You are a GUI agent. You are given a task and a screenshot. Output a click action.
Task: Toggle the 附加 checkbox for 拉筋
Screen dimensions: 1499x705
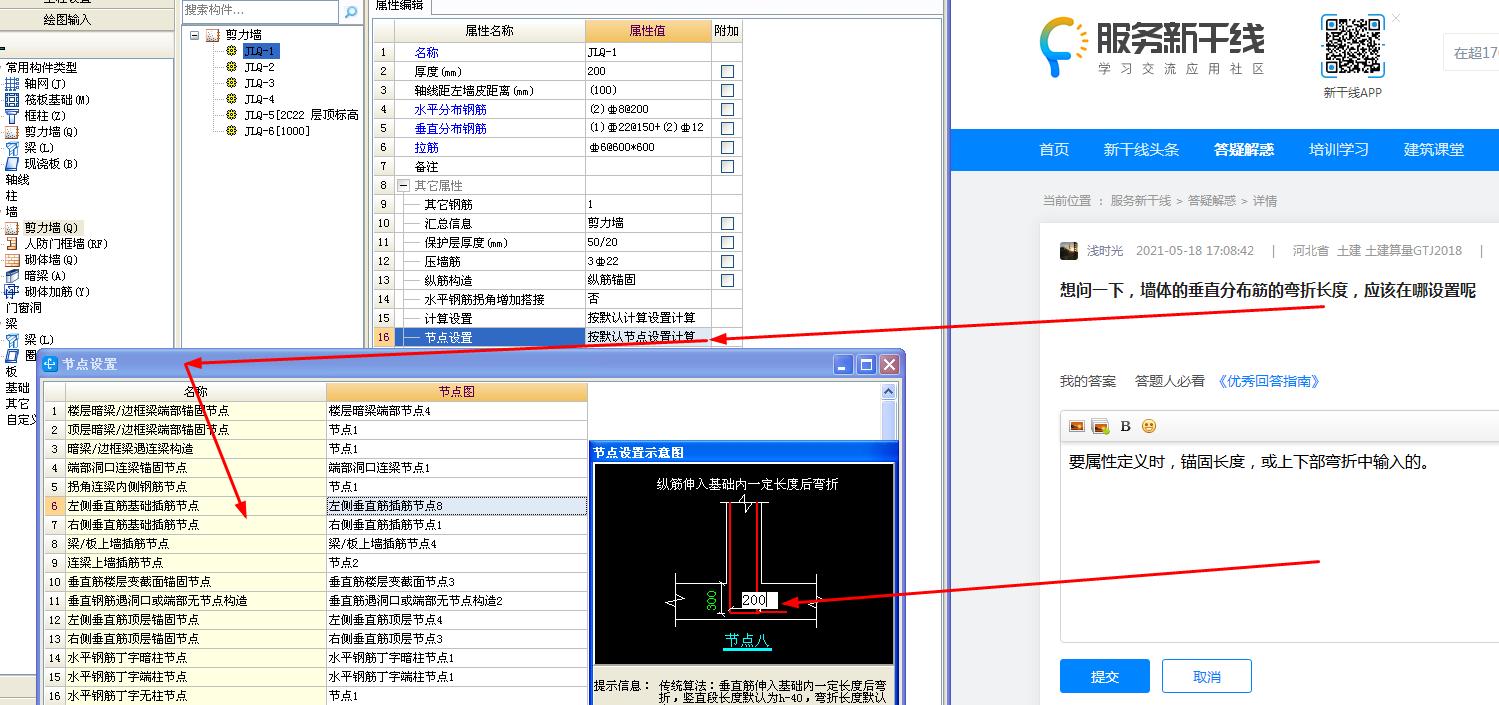[x=727, y=147]
